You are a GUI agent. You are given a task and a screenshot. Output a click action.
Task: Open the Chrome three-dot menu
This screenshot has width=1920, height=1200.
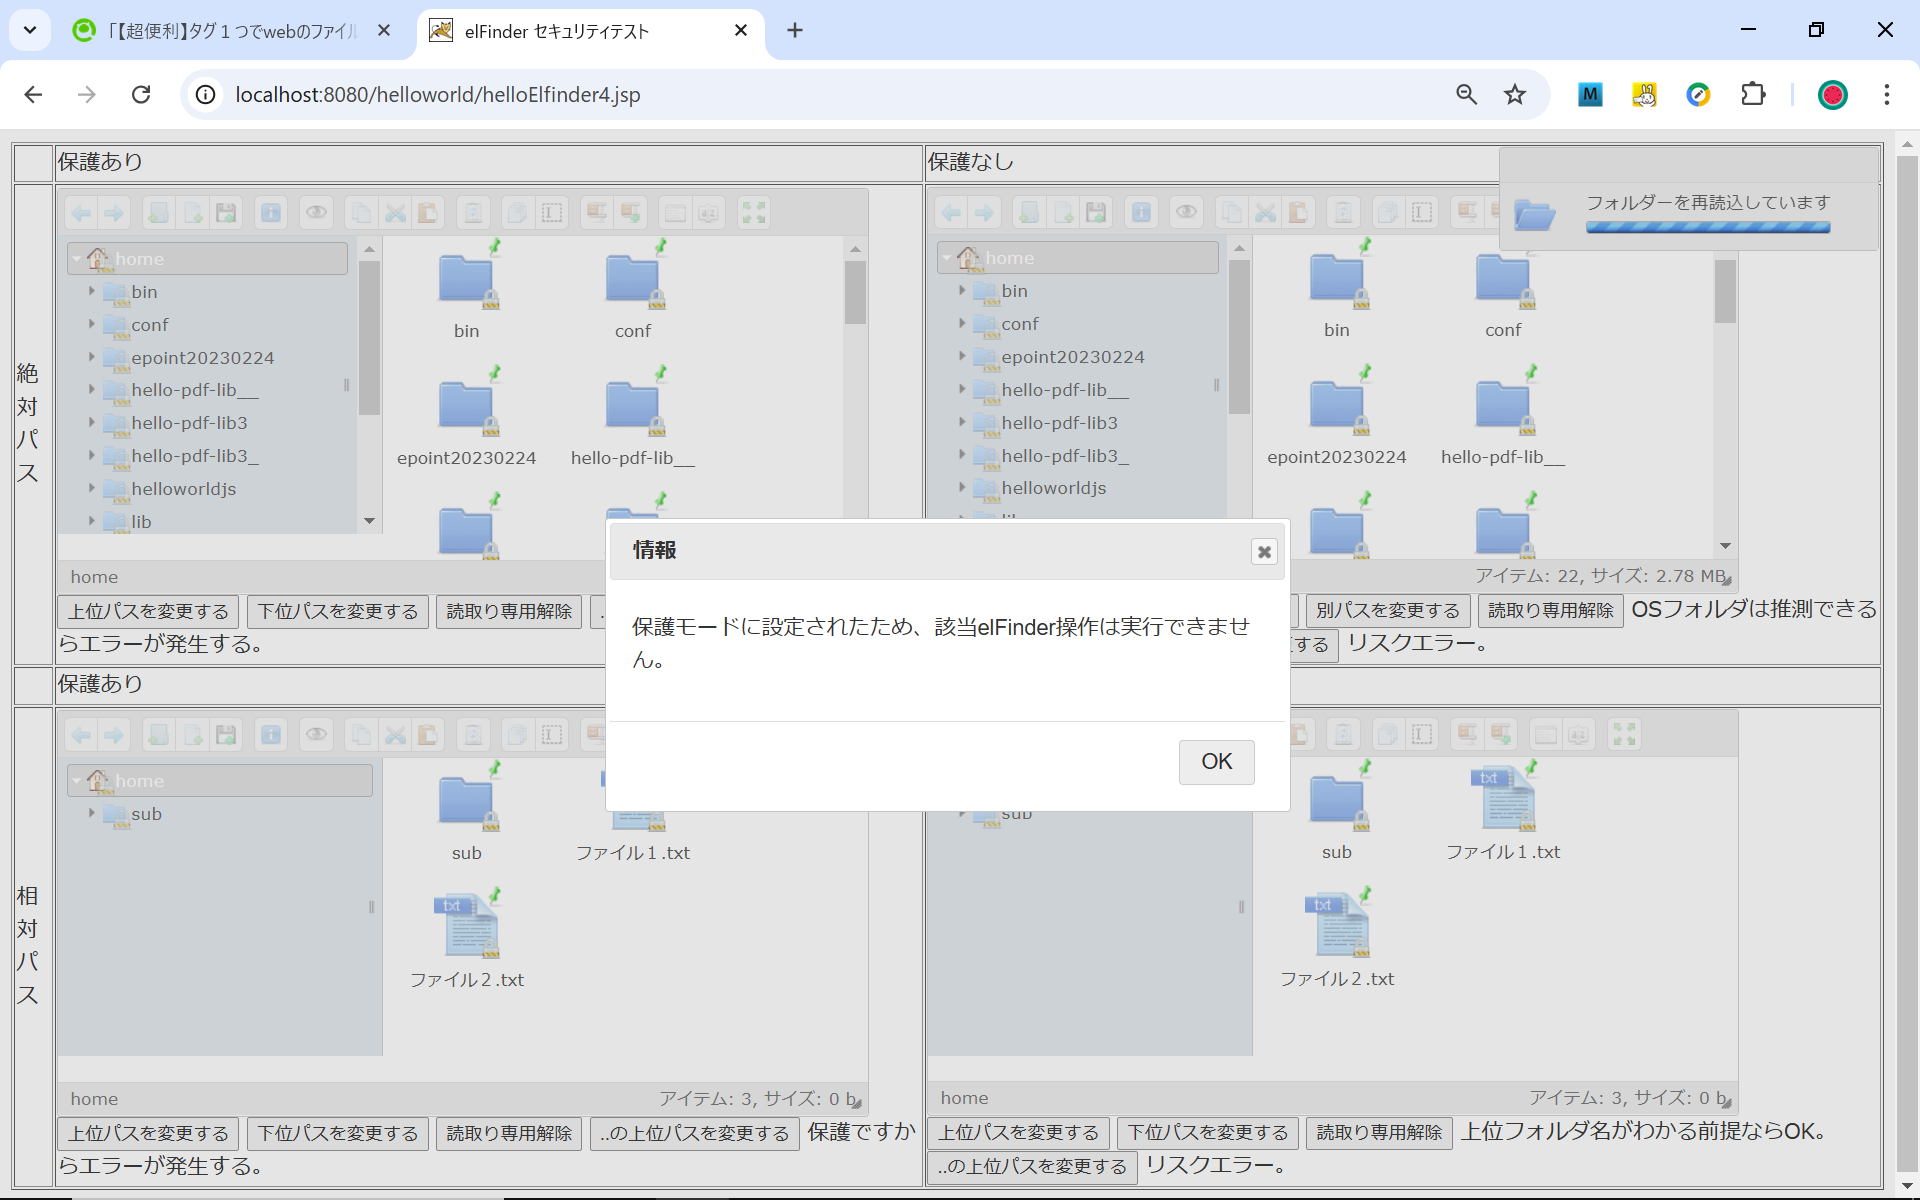click(1886, 95)
